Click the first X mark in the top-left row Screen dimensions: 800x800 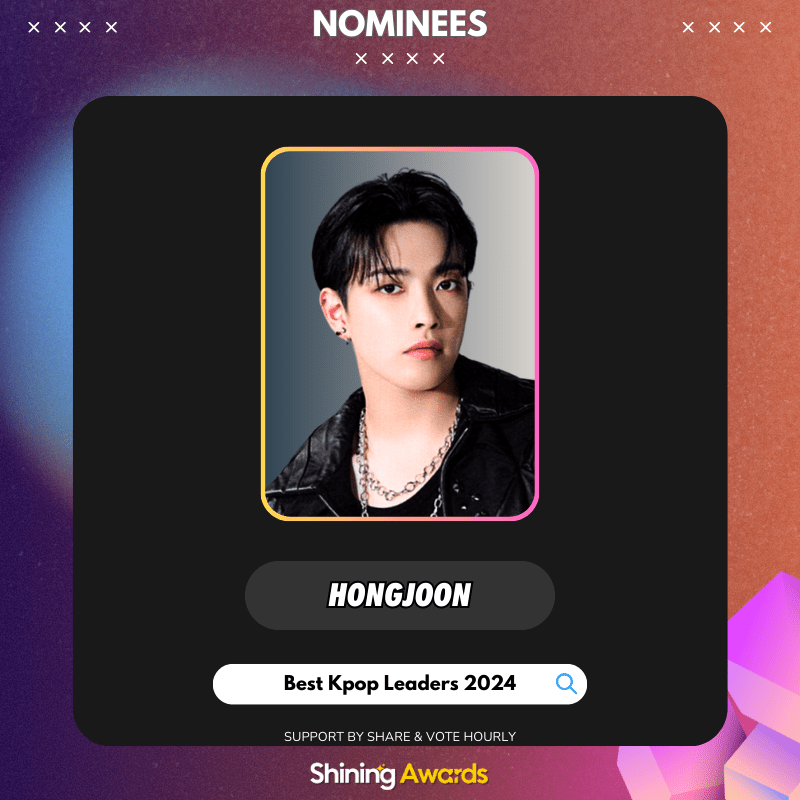click(x=34, y=27)
